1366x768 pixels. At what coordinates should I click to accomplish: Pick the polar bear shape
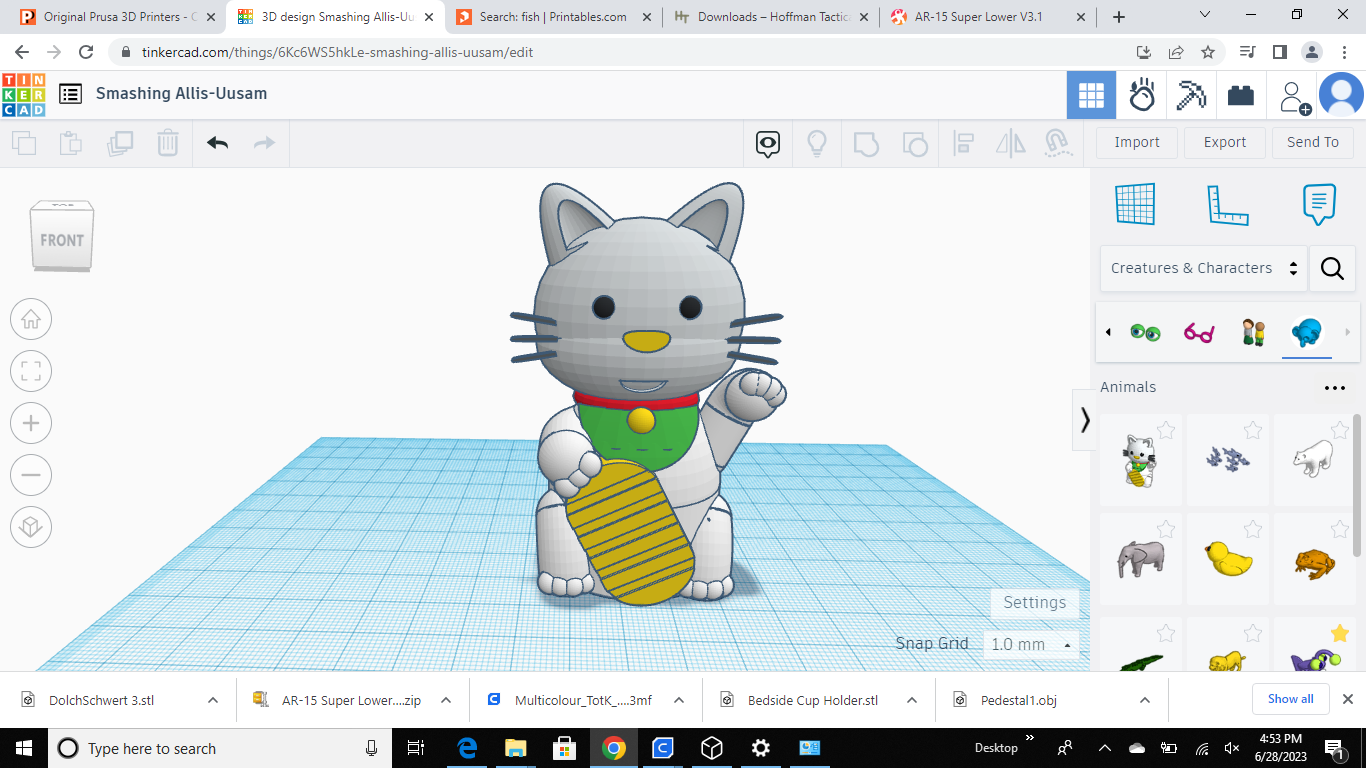point(1312,459)
